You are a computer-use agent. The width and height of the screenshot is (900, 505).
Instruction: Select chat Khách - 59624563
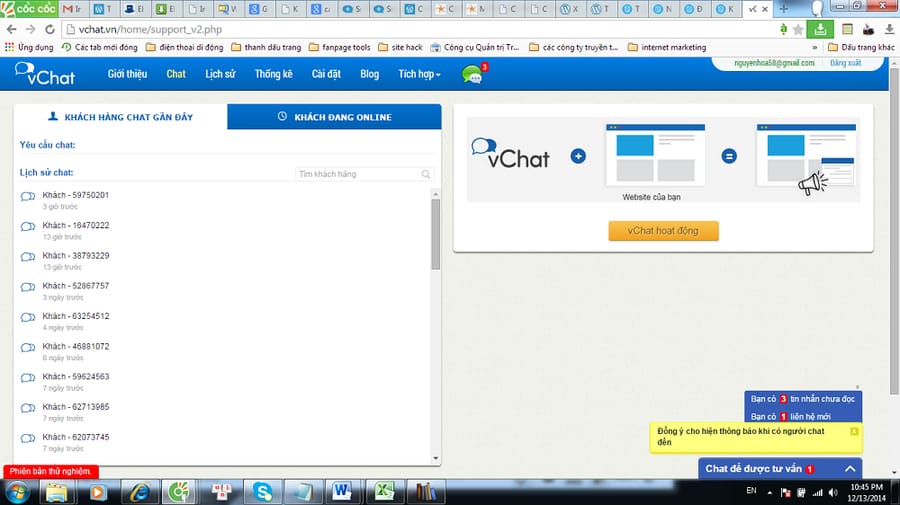[76, 376]
